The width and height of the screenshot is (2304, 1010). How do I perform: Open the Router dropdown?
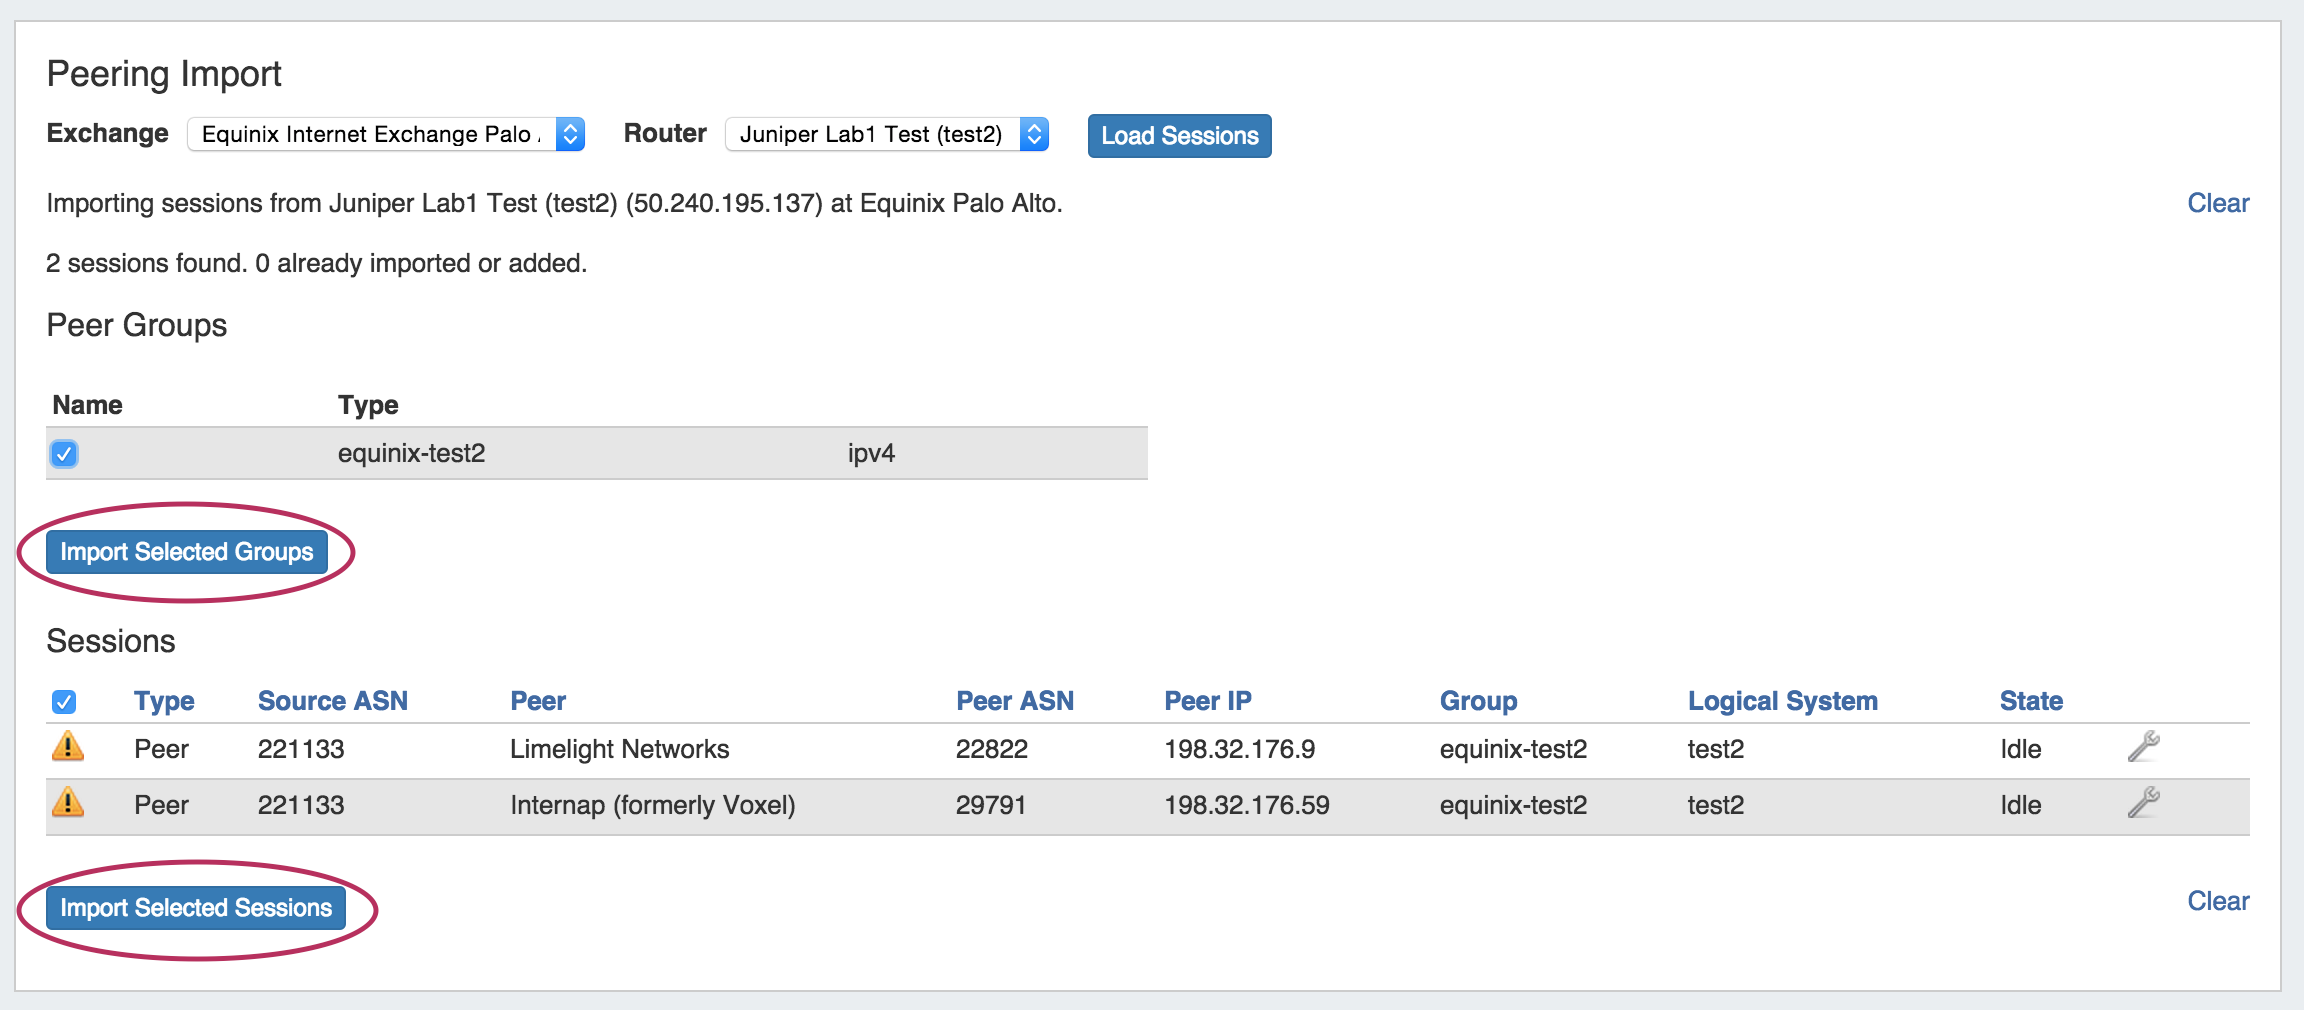click(x=886, y=134)
